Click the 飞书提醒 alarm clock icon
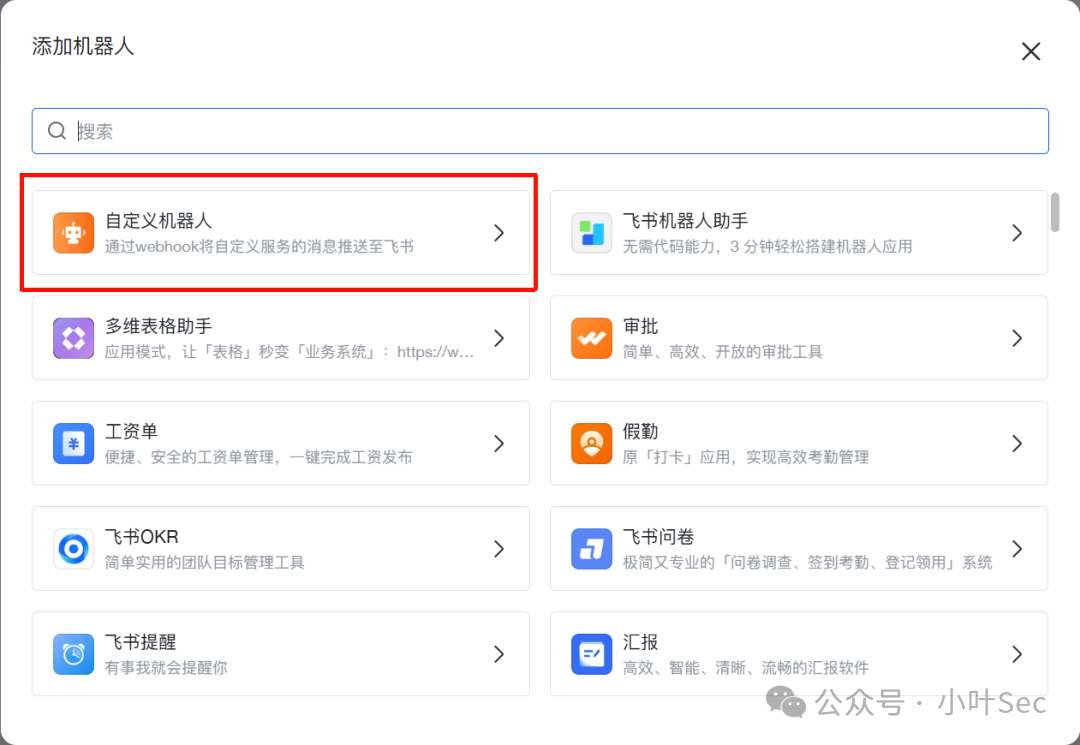 pos(73,654)
